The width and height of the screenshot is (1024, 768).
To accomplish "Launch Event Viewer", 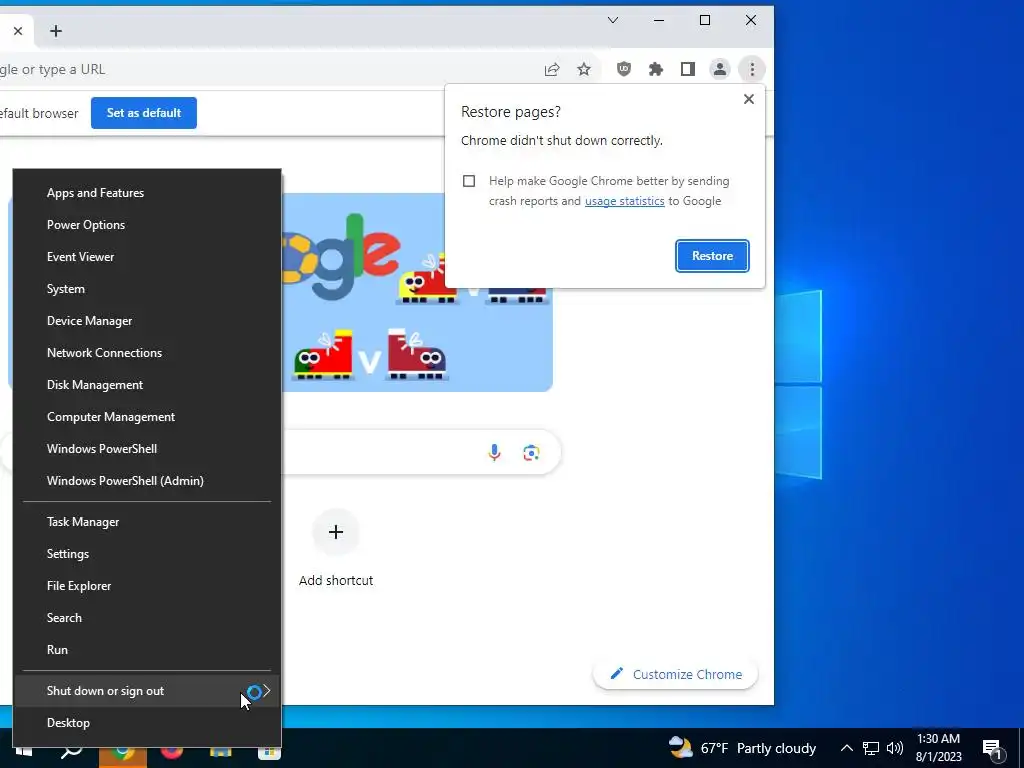I will click(x=147, y=257).
